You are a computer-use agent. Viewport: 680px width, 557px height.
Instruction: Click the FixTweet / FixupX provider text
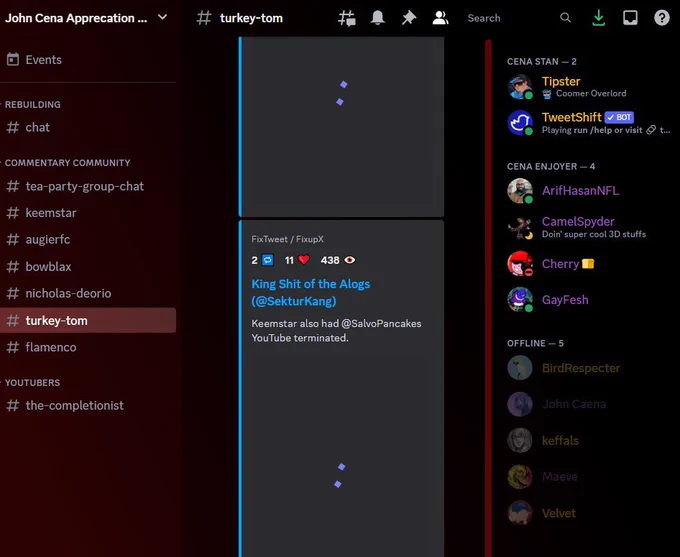pyautogui.click(x=287, y=239)
